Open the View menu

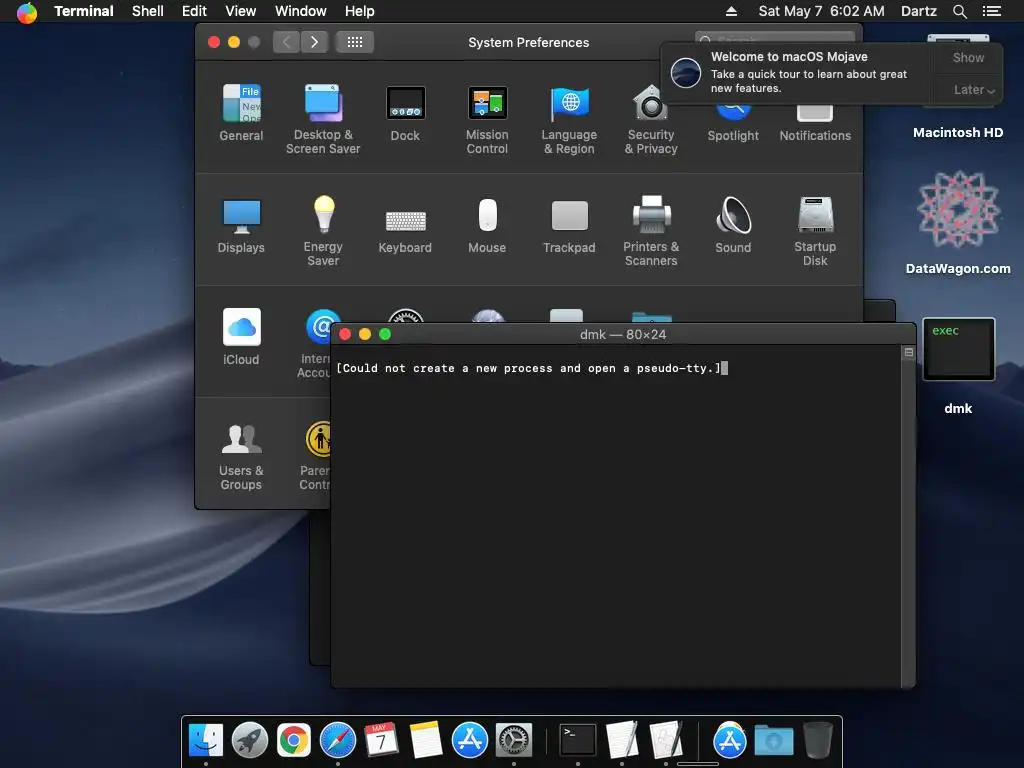240,11
